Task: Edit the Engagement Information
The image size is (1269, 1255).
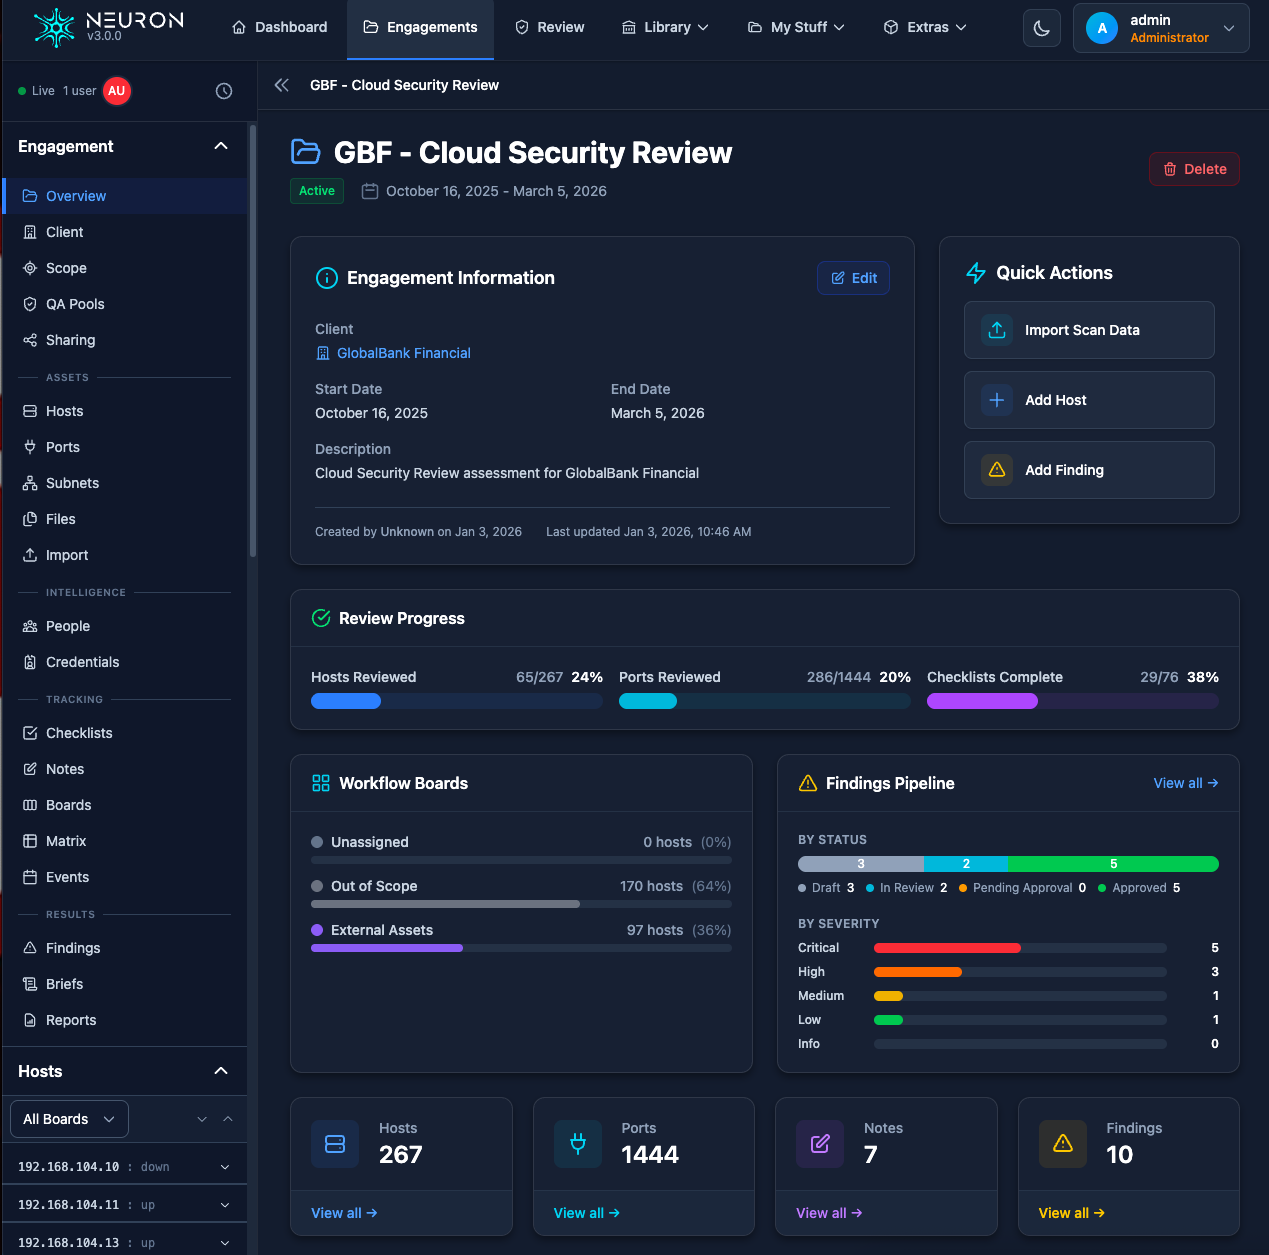Action: coord(853,278)
